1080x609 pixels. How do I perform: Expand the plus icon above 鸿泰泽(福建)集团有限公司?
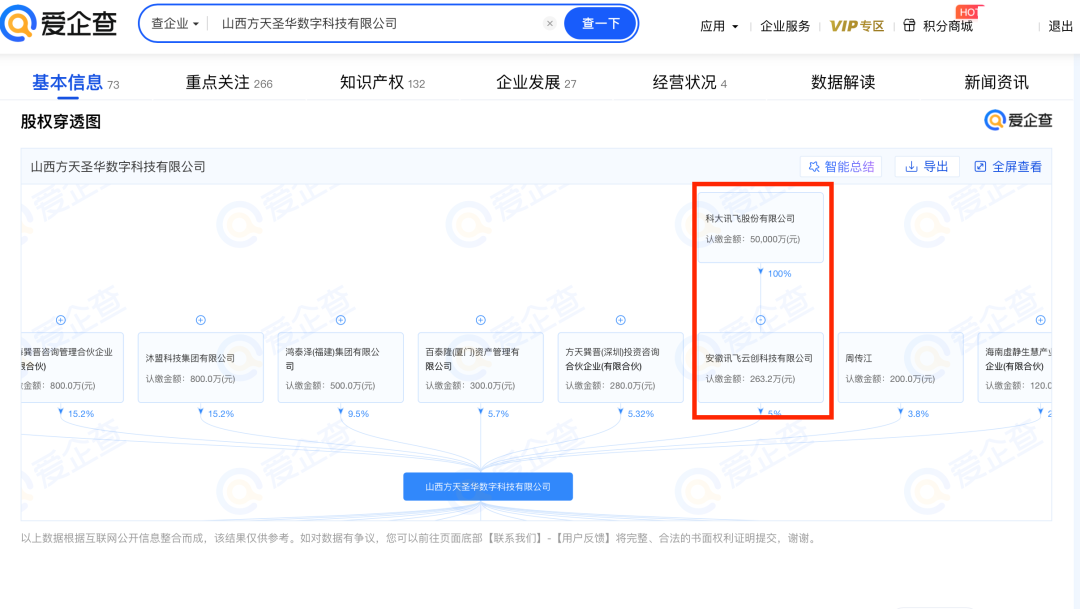coord(341,320)
